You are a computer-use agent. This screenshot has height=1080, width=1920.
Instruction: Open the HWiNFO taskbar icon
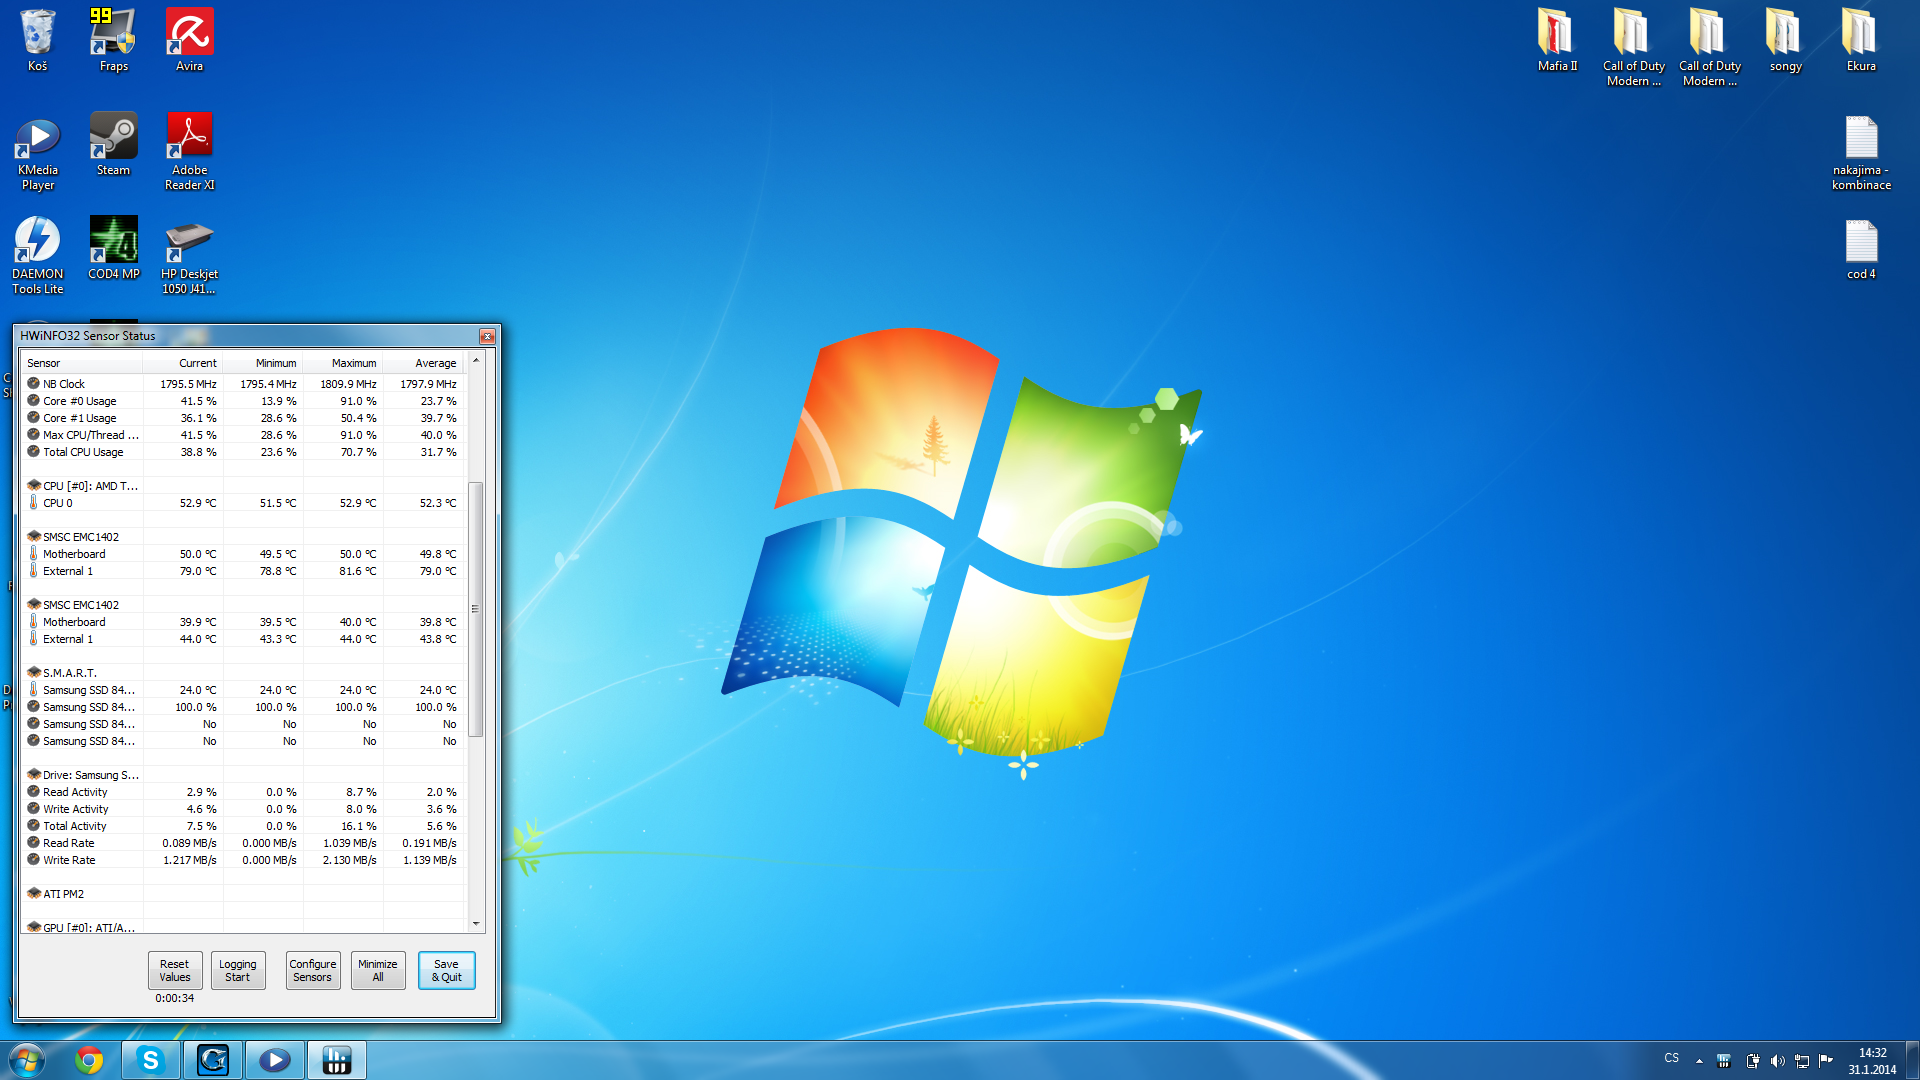[337, 1060]
